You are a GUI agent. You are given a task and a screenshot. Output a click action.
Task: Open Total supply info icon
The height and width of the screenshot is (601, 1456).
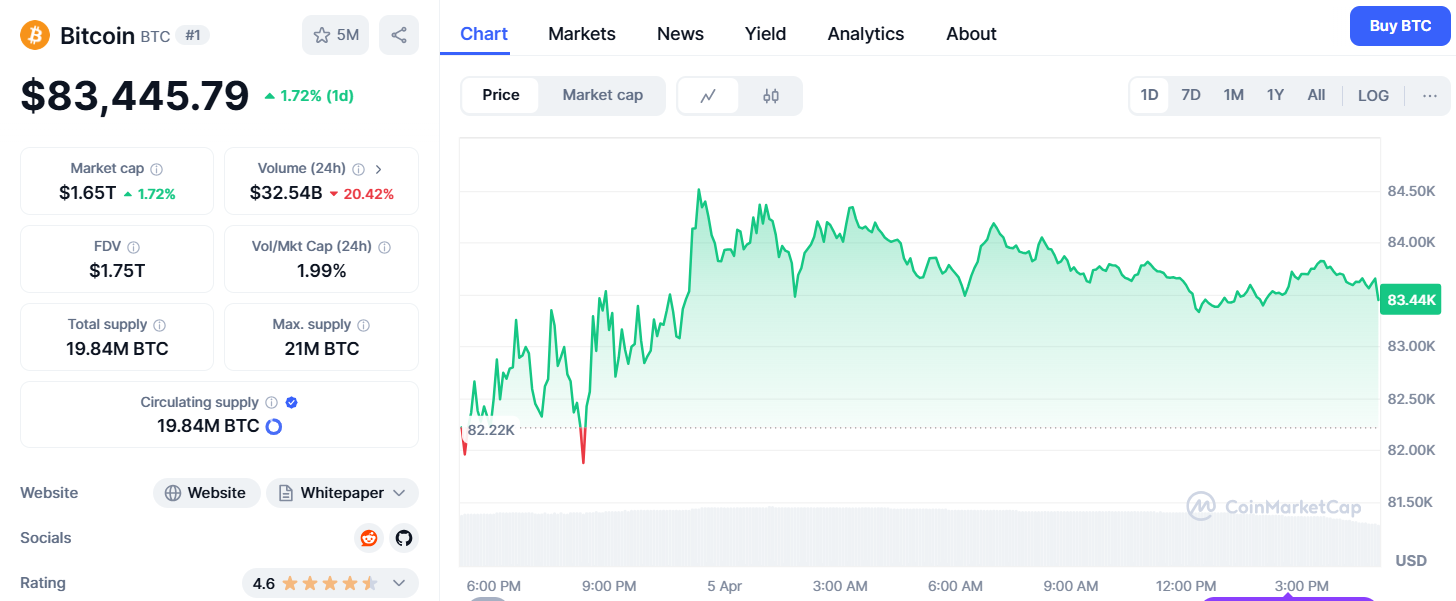[160, 325]
